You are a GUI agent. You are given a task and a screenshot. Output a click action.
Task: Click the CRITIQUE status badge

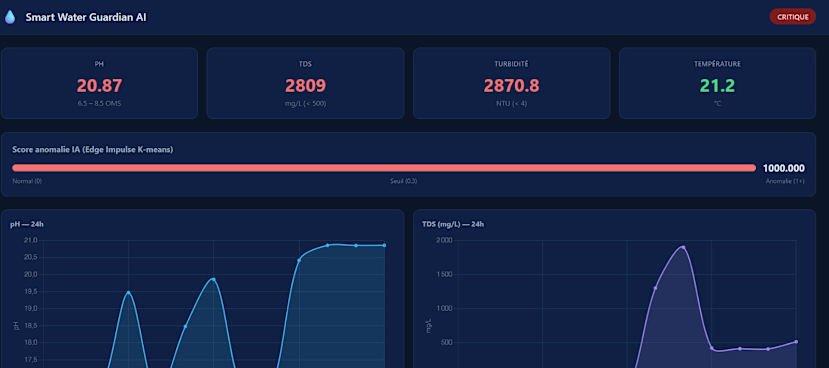pos(793,17)
